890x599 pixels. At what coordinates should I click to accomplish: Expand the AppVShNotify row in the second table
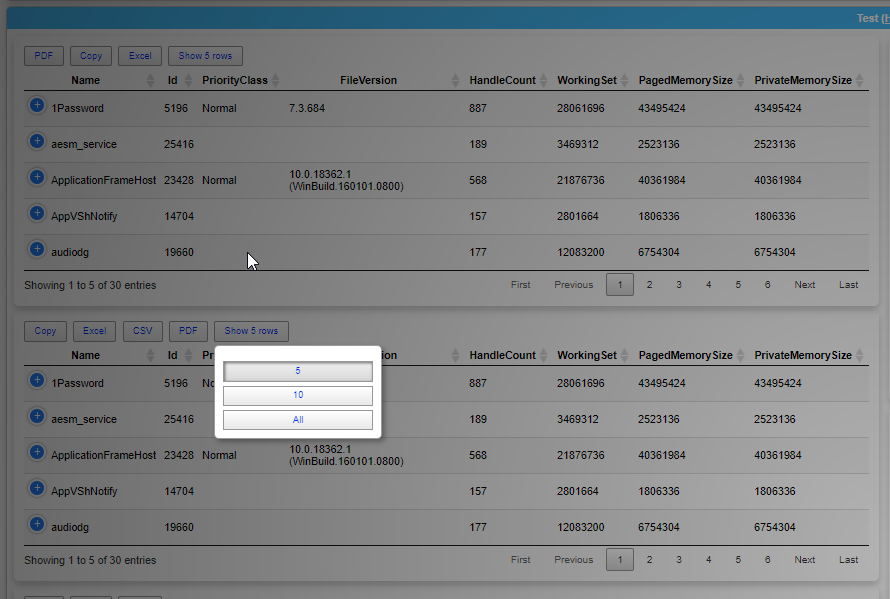click(x=37, y=488)
